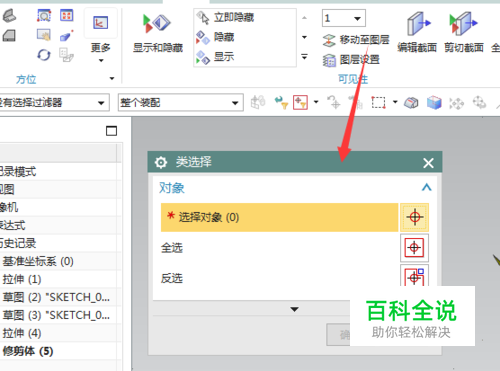500x371 pixels.
Task: Open the dropdown next to selection priority icon
Action: 316,102
